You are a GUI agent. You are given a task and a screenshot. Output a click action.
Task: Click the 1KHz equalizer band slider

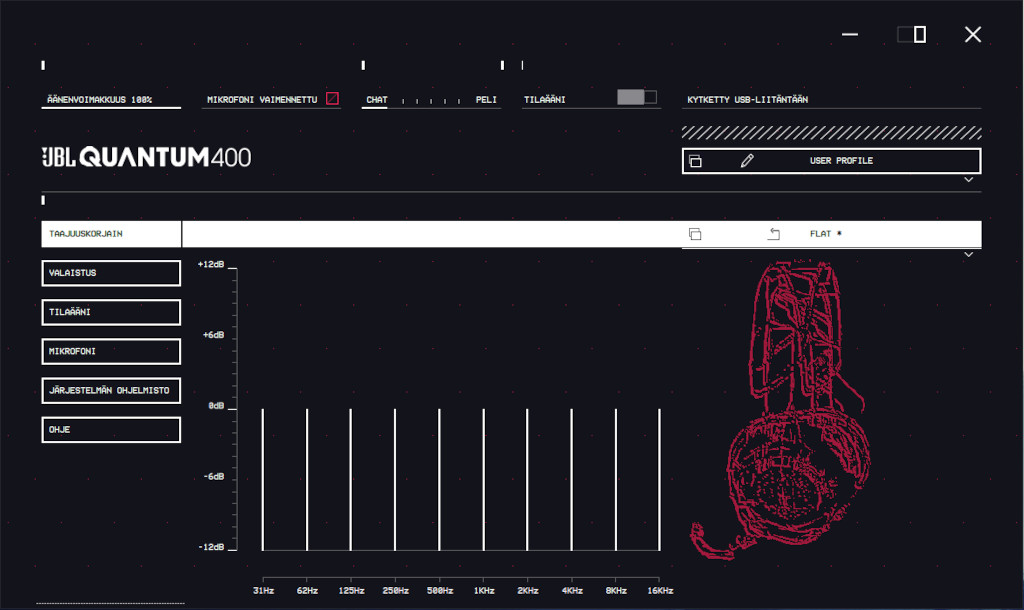(484, 479)
